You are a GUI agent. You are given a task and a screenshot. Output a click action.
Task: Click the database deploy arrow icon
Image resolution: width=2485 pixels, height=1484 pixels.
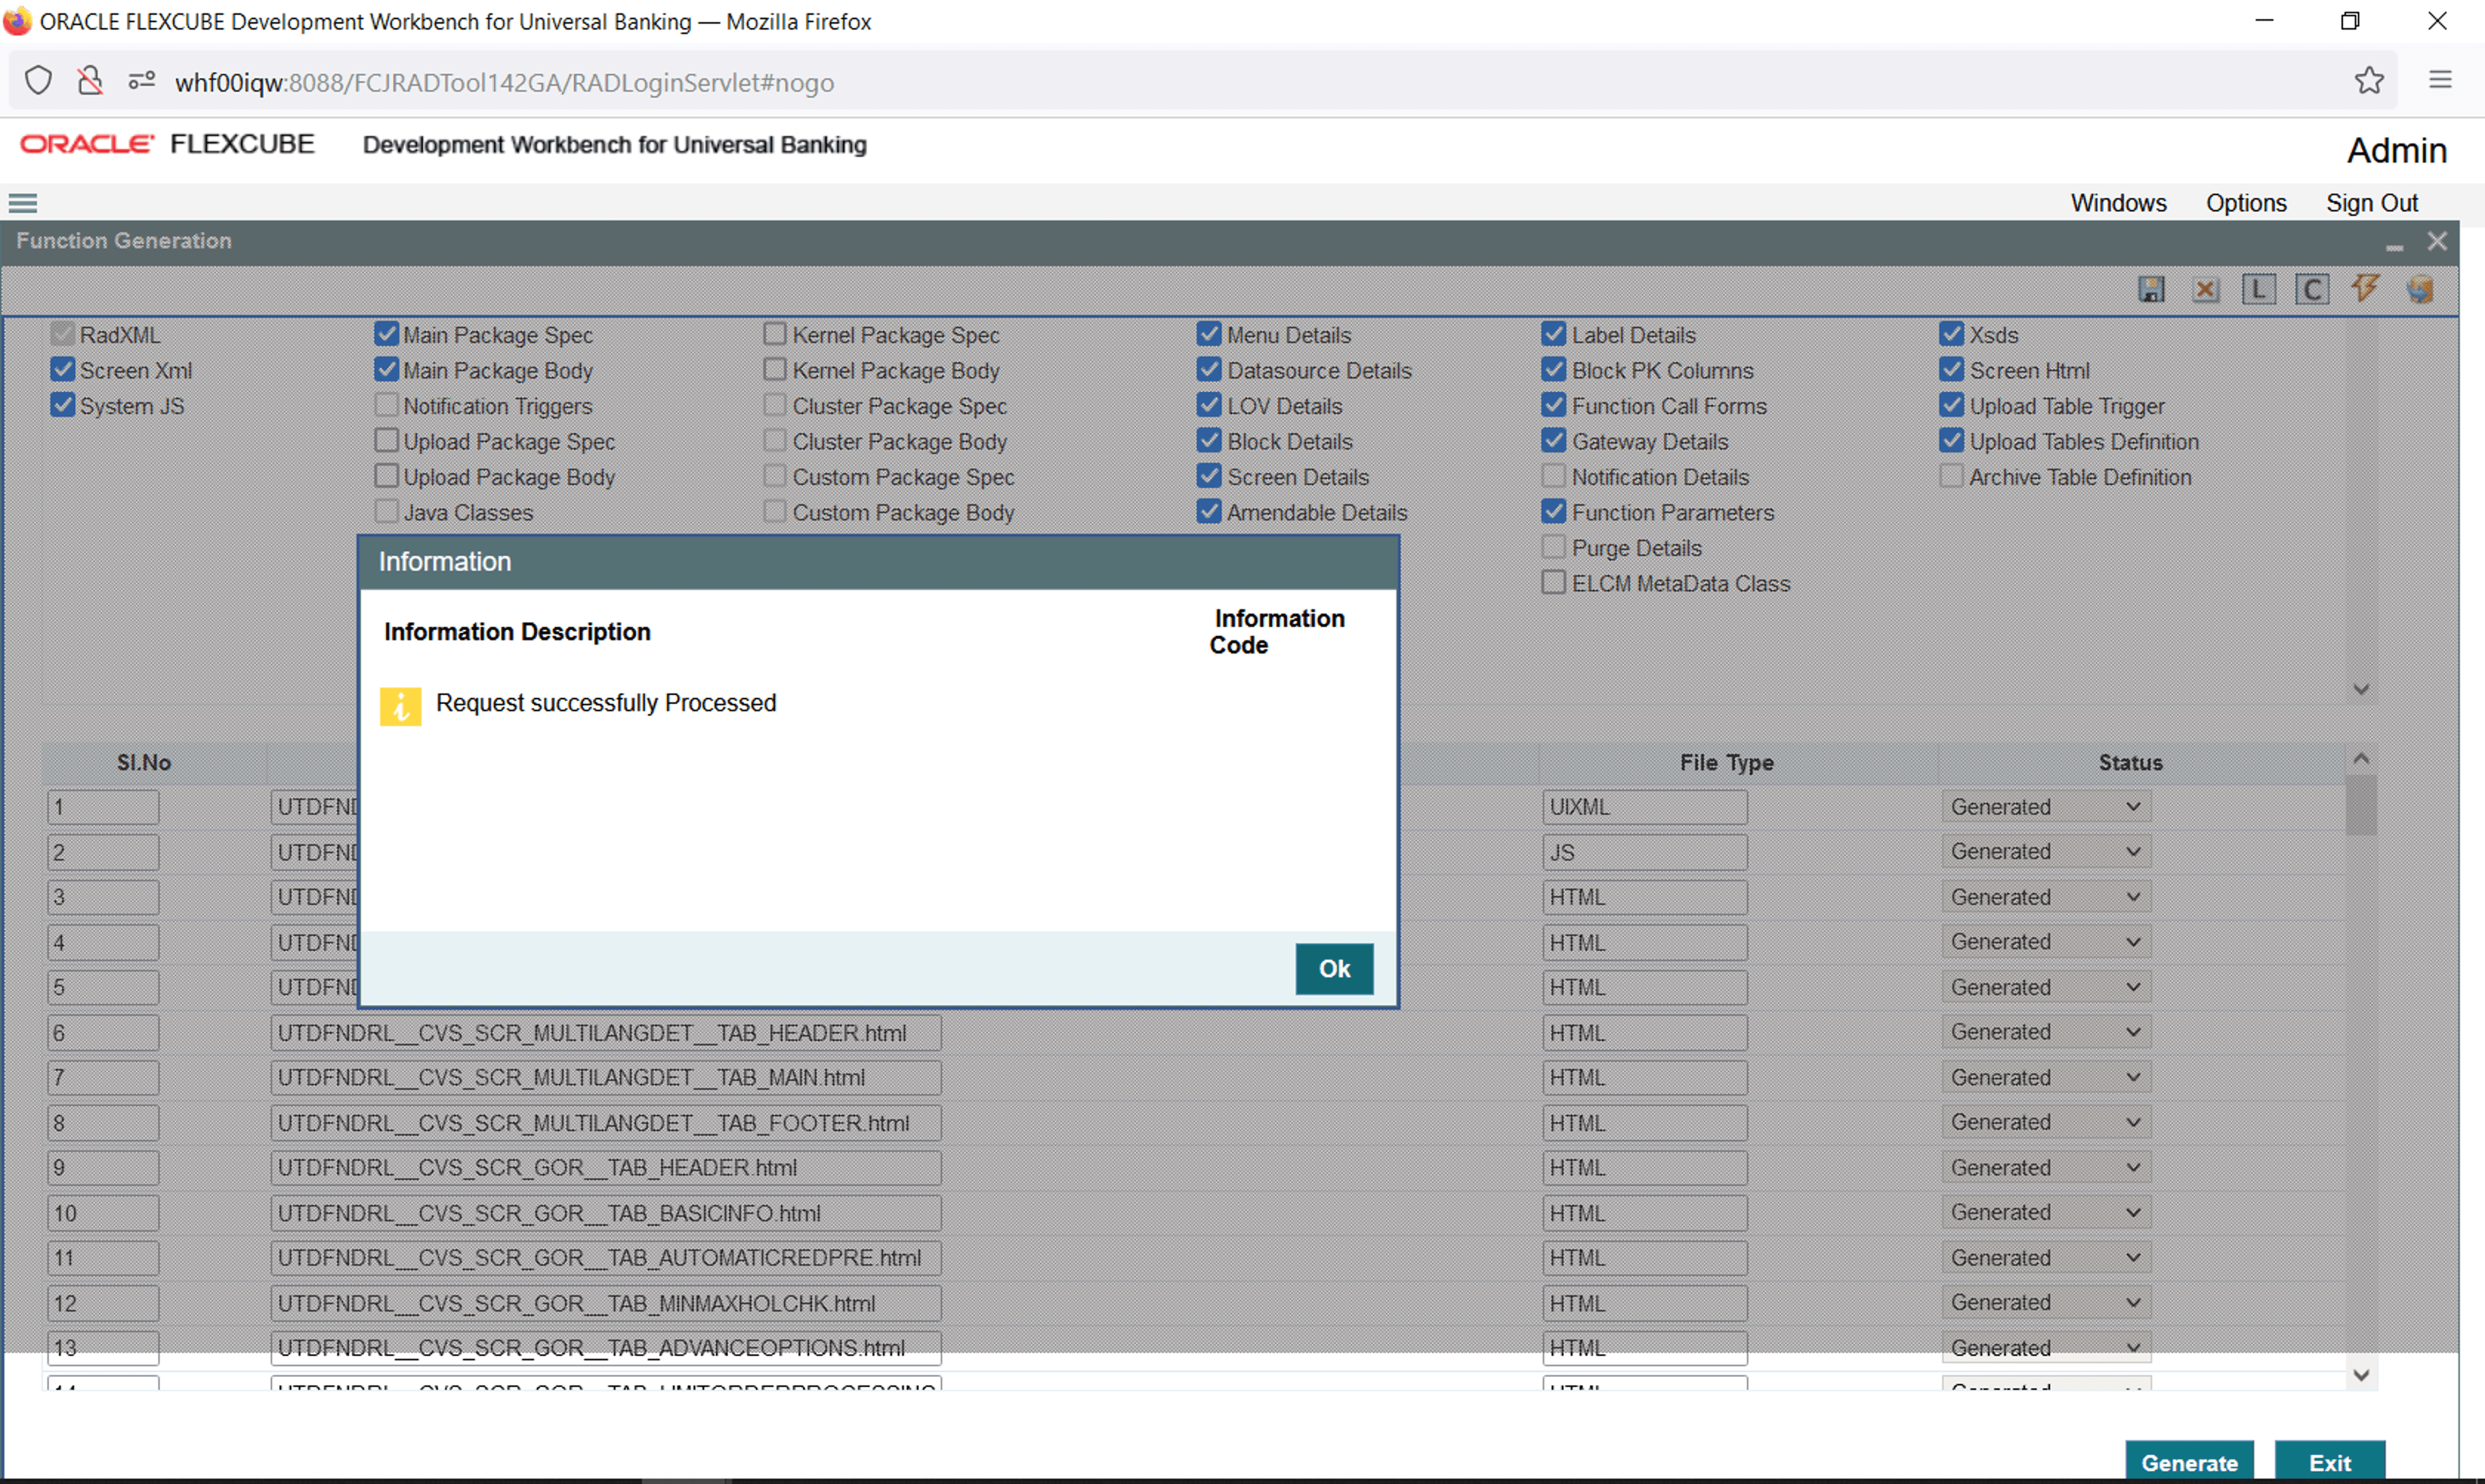pyautogui.click(x=2419, y=290)
